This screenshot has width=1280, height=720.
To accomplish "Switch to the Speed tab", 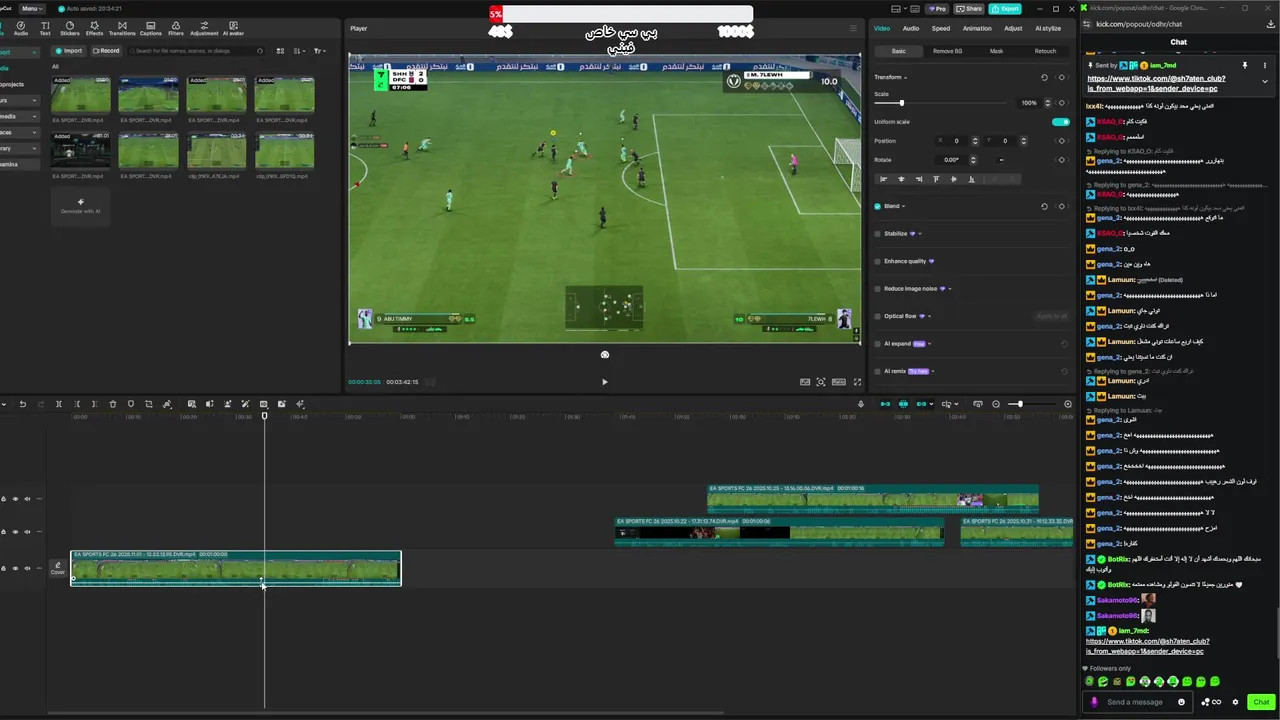I will [941, 28].
